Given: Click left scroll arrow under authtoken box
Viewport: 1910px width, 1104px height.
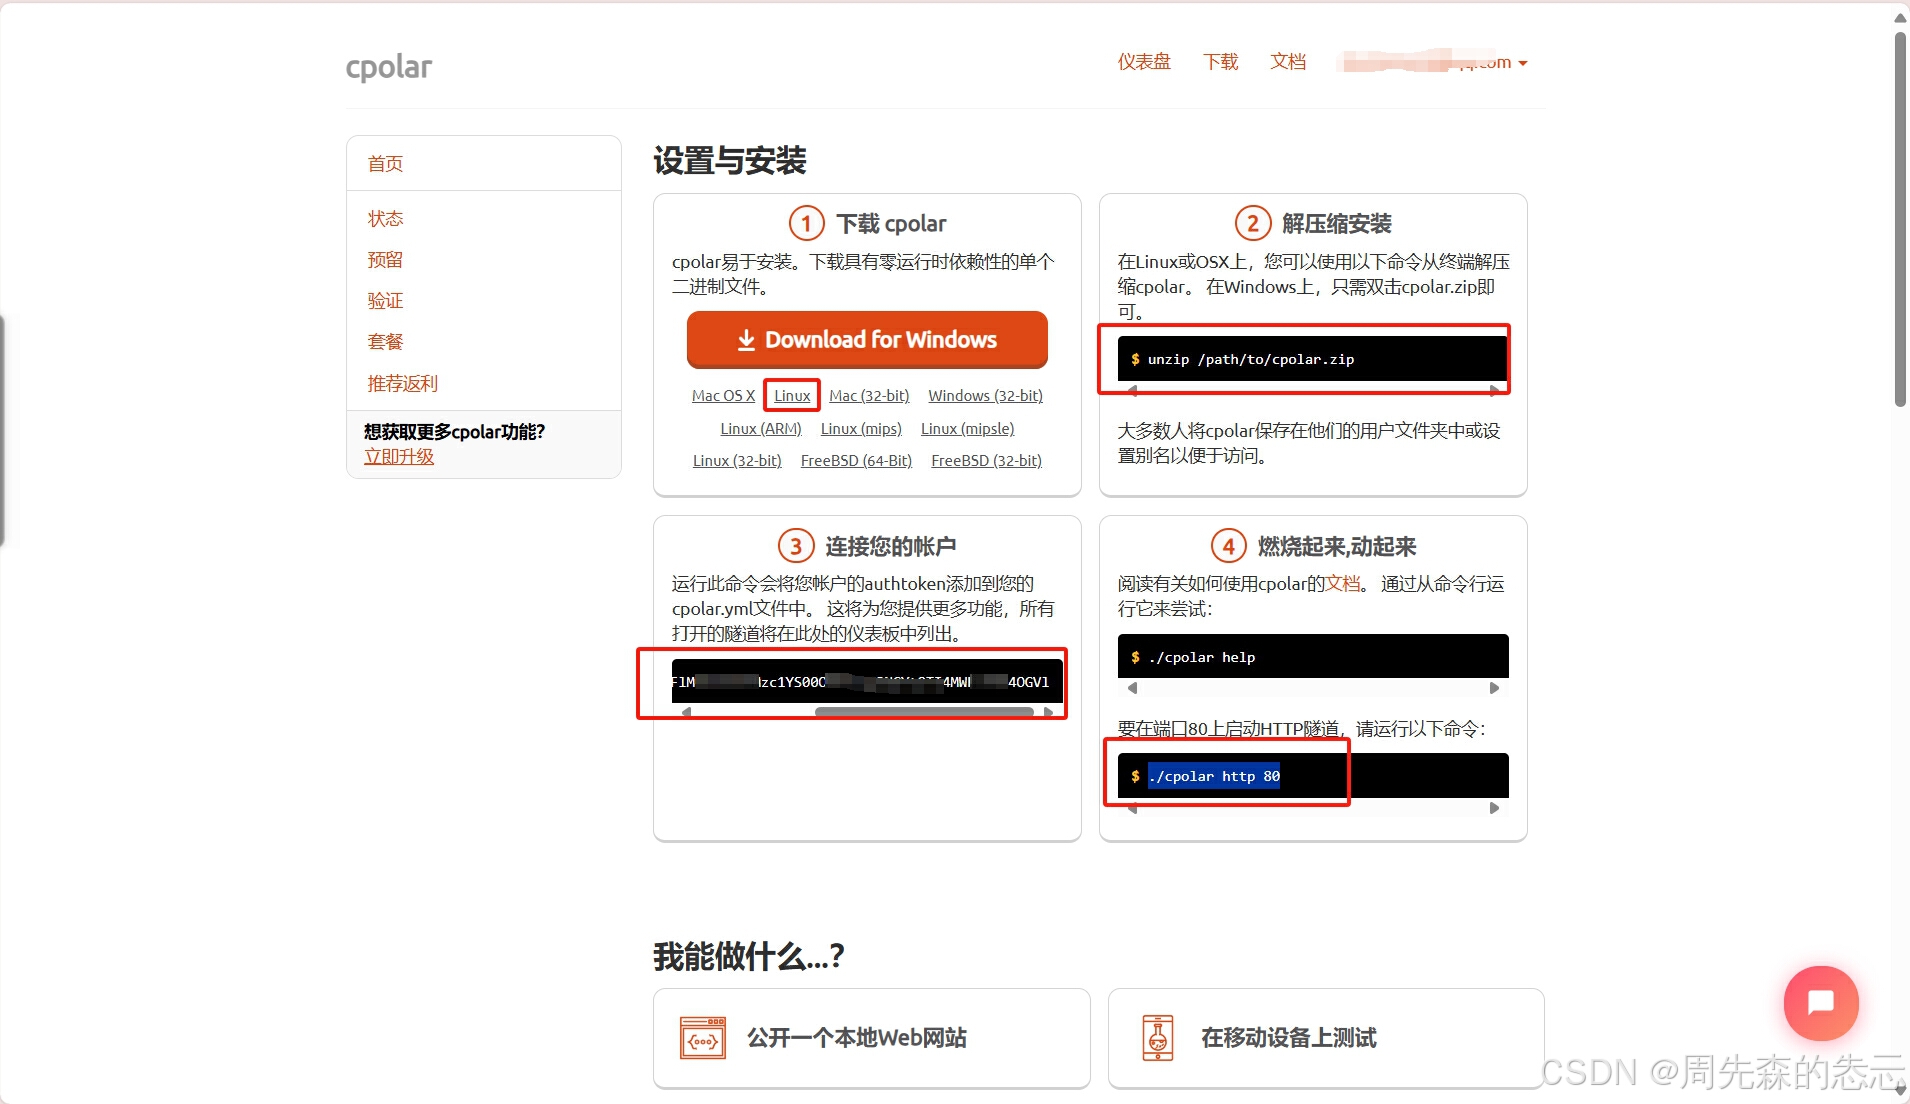Looking at the screenshot, I should [x=686, y=712].
